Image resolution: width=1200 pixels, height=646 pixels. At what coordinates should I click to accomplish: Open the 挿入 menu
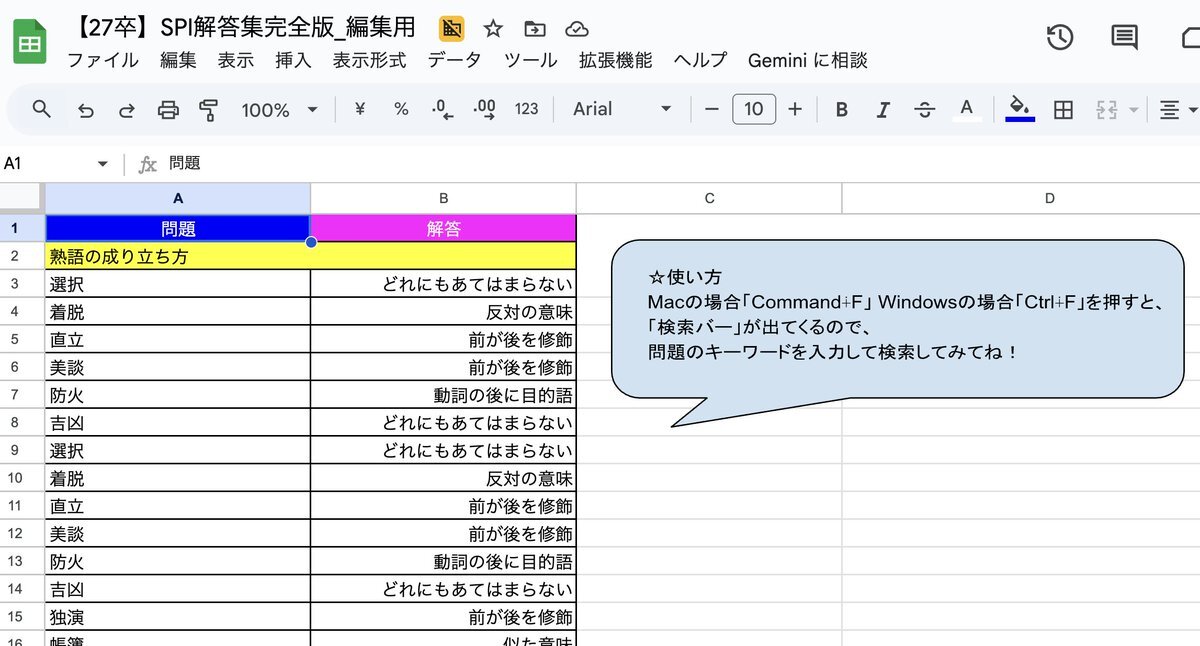click(293, 60)
